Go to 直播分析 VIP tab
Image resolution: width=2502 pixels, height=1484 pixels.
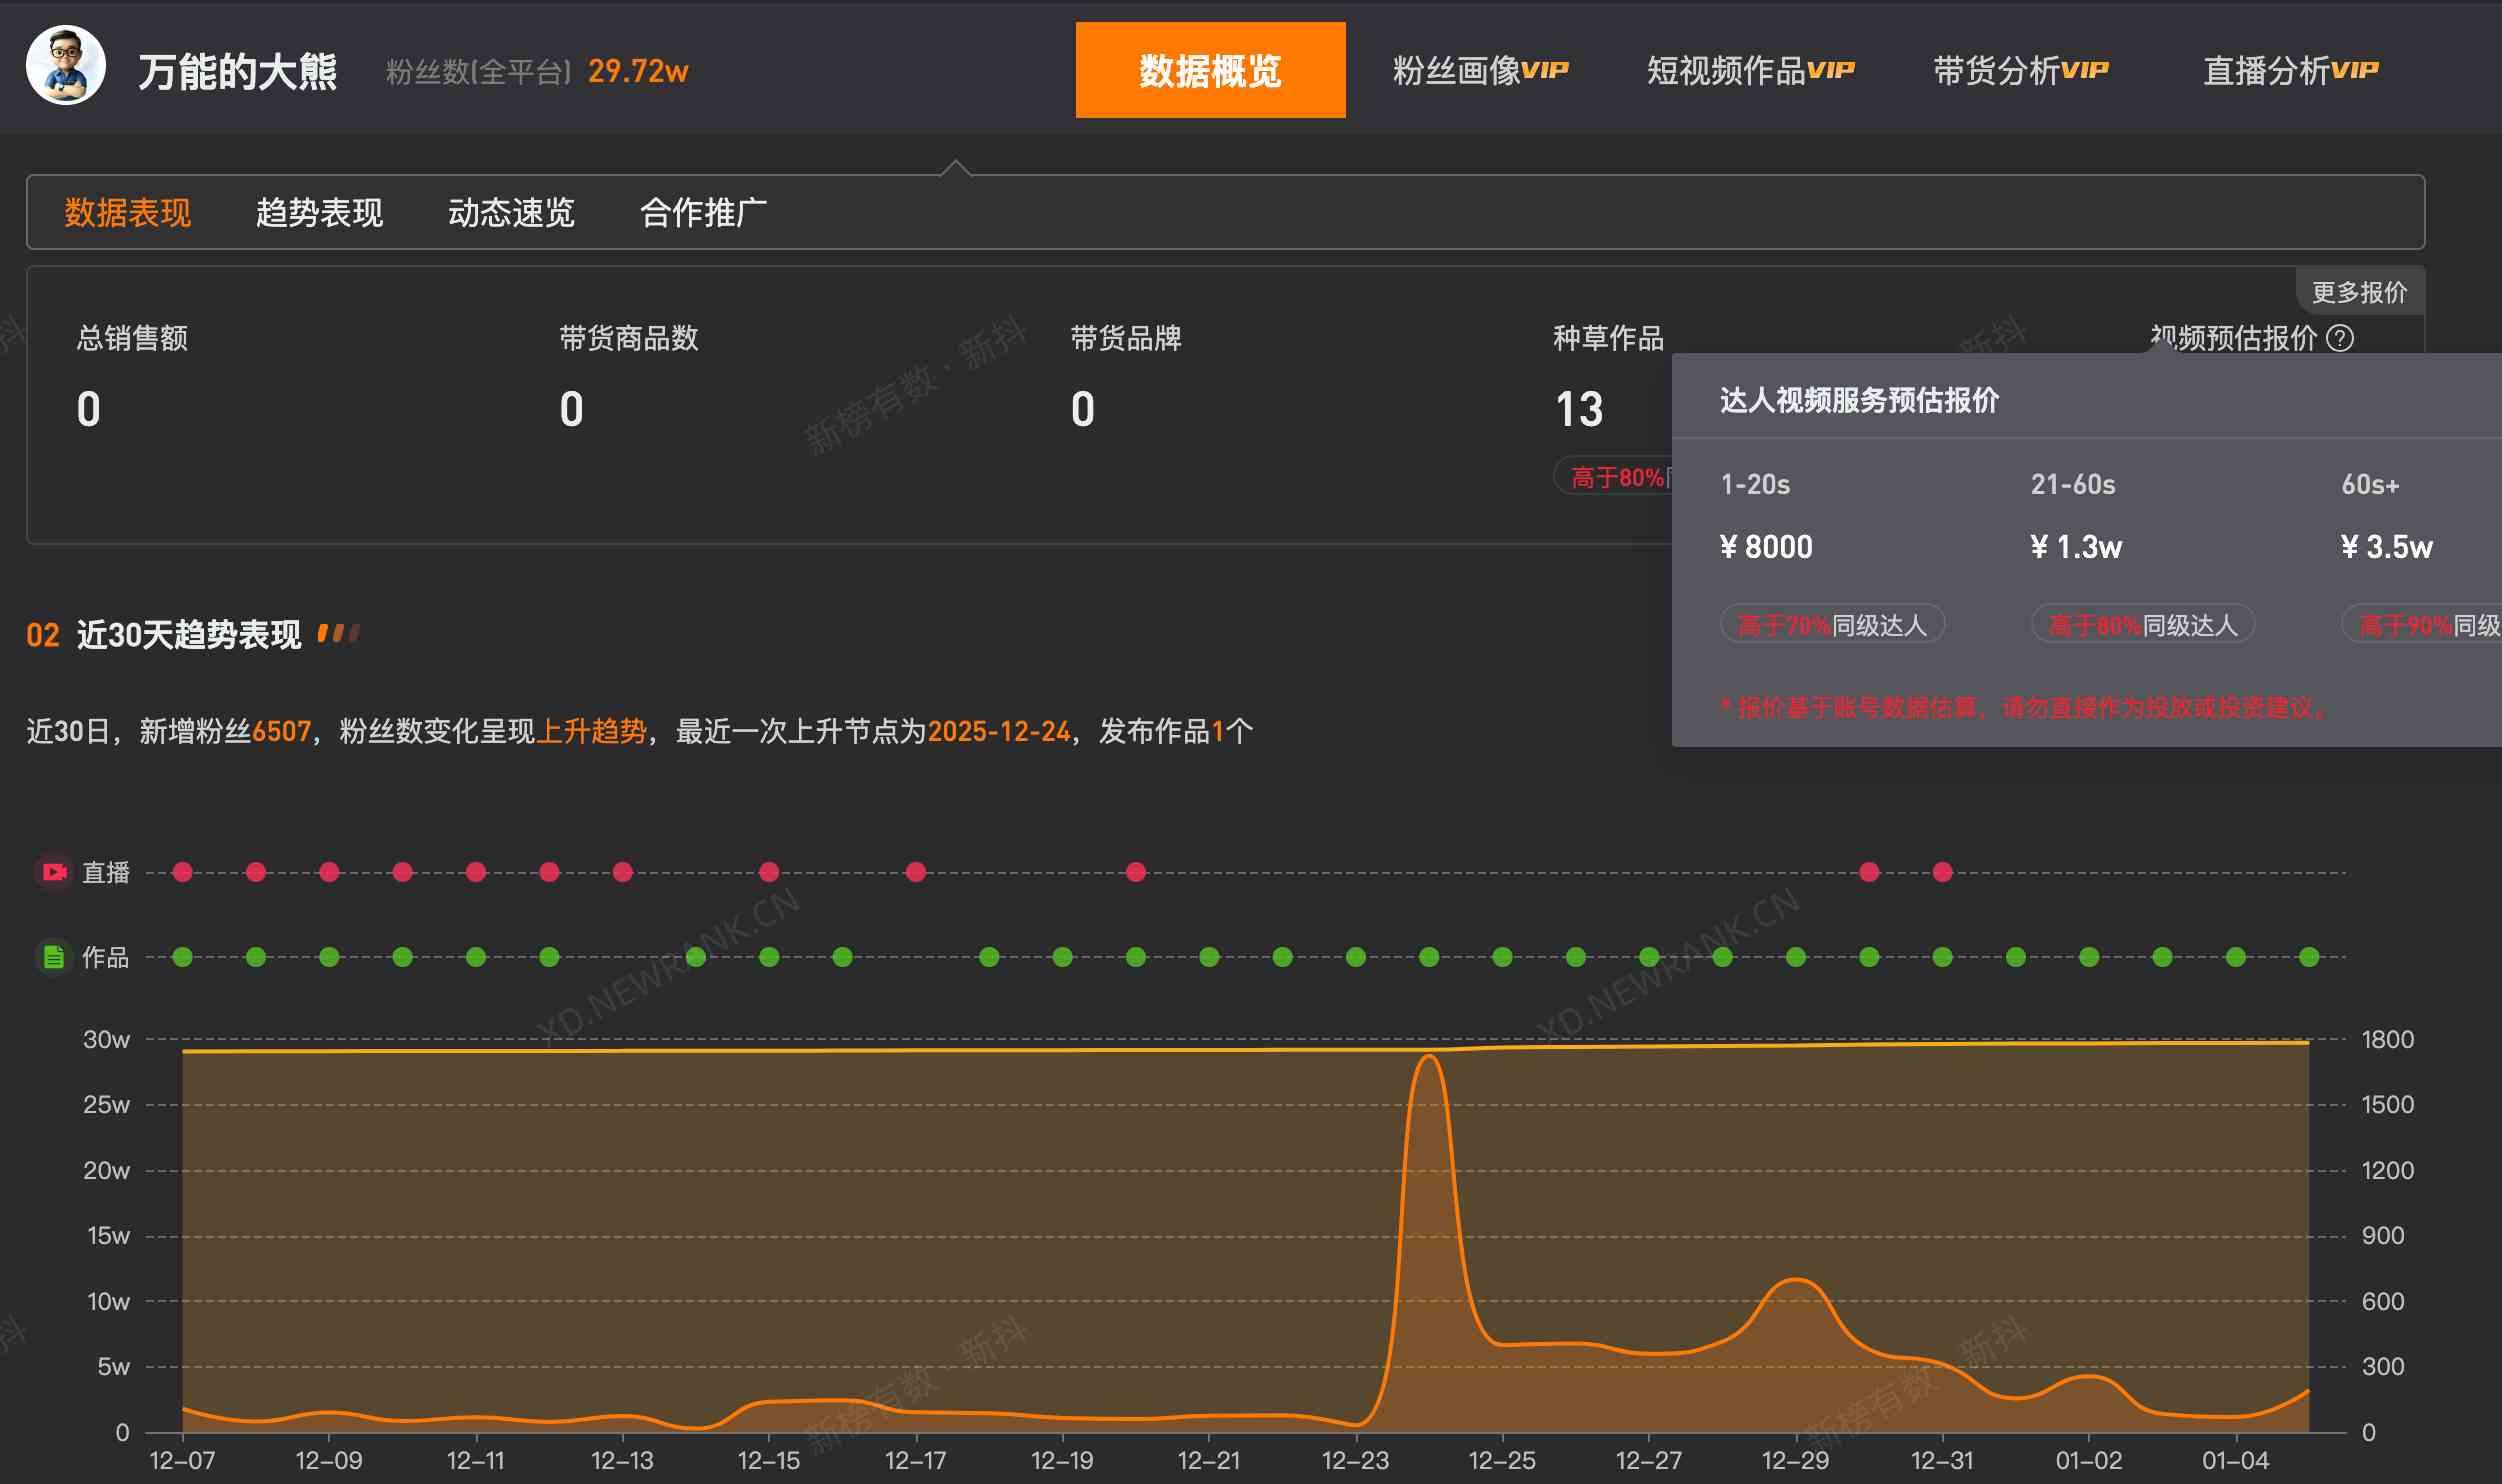click(x=2290, y=70)
